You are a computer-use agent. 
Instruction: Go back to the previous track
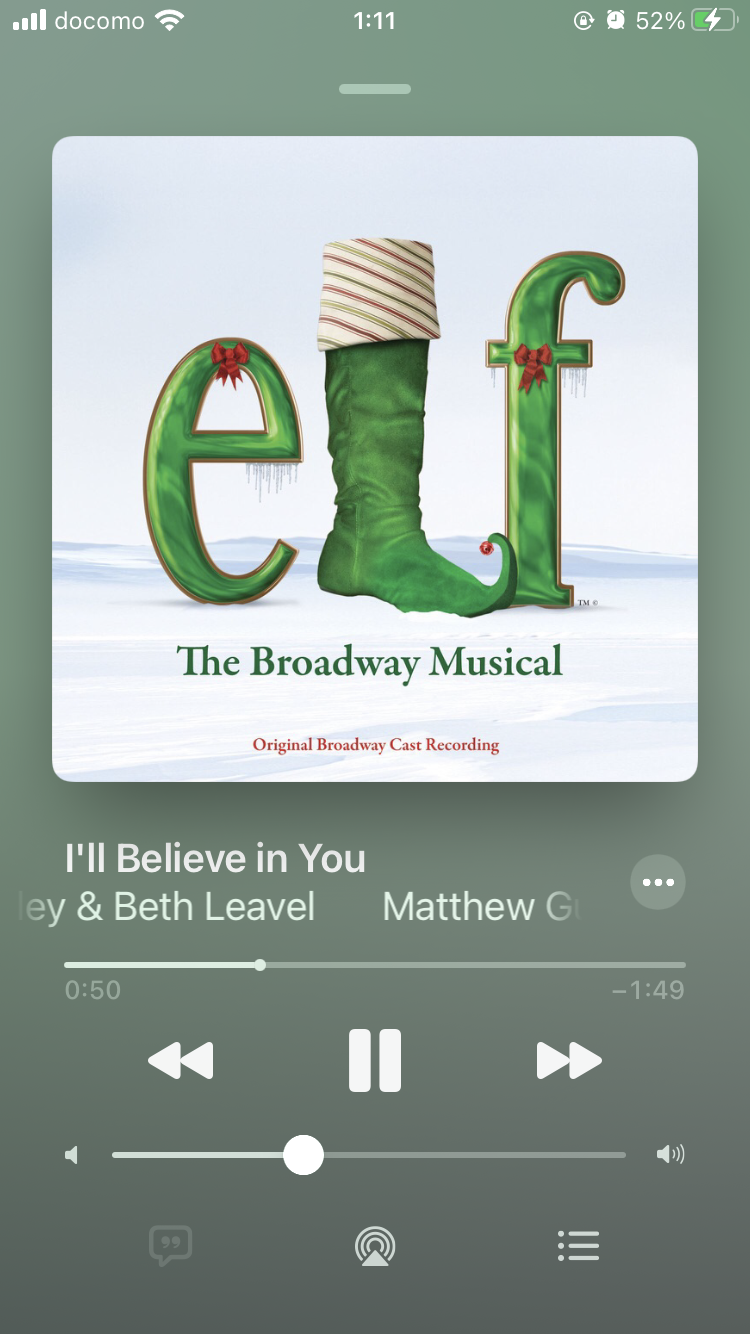181,1060
